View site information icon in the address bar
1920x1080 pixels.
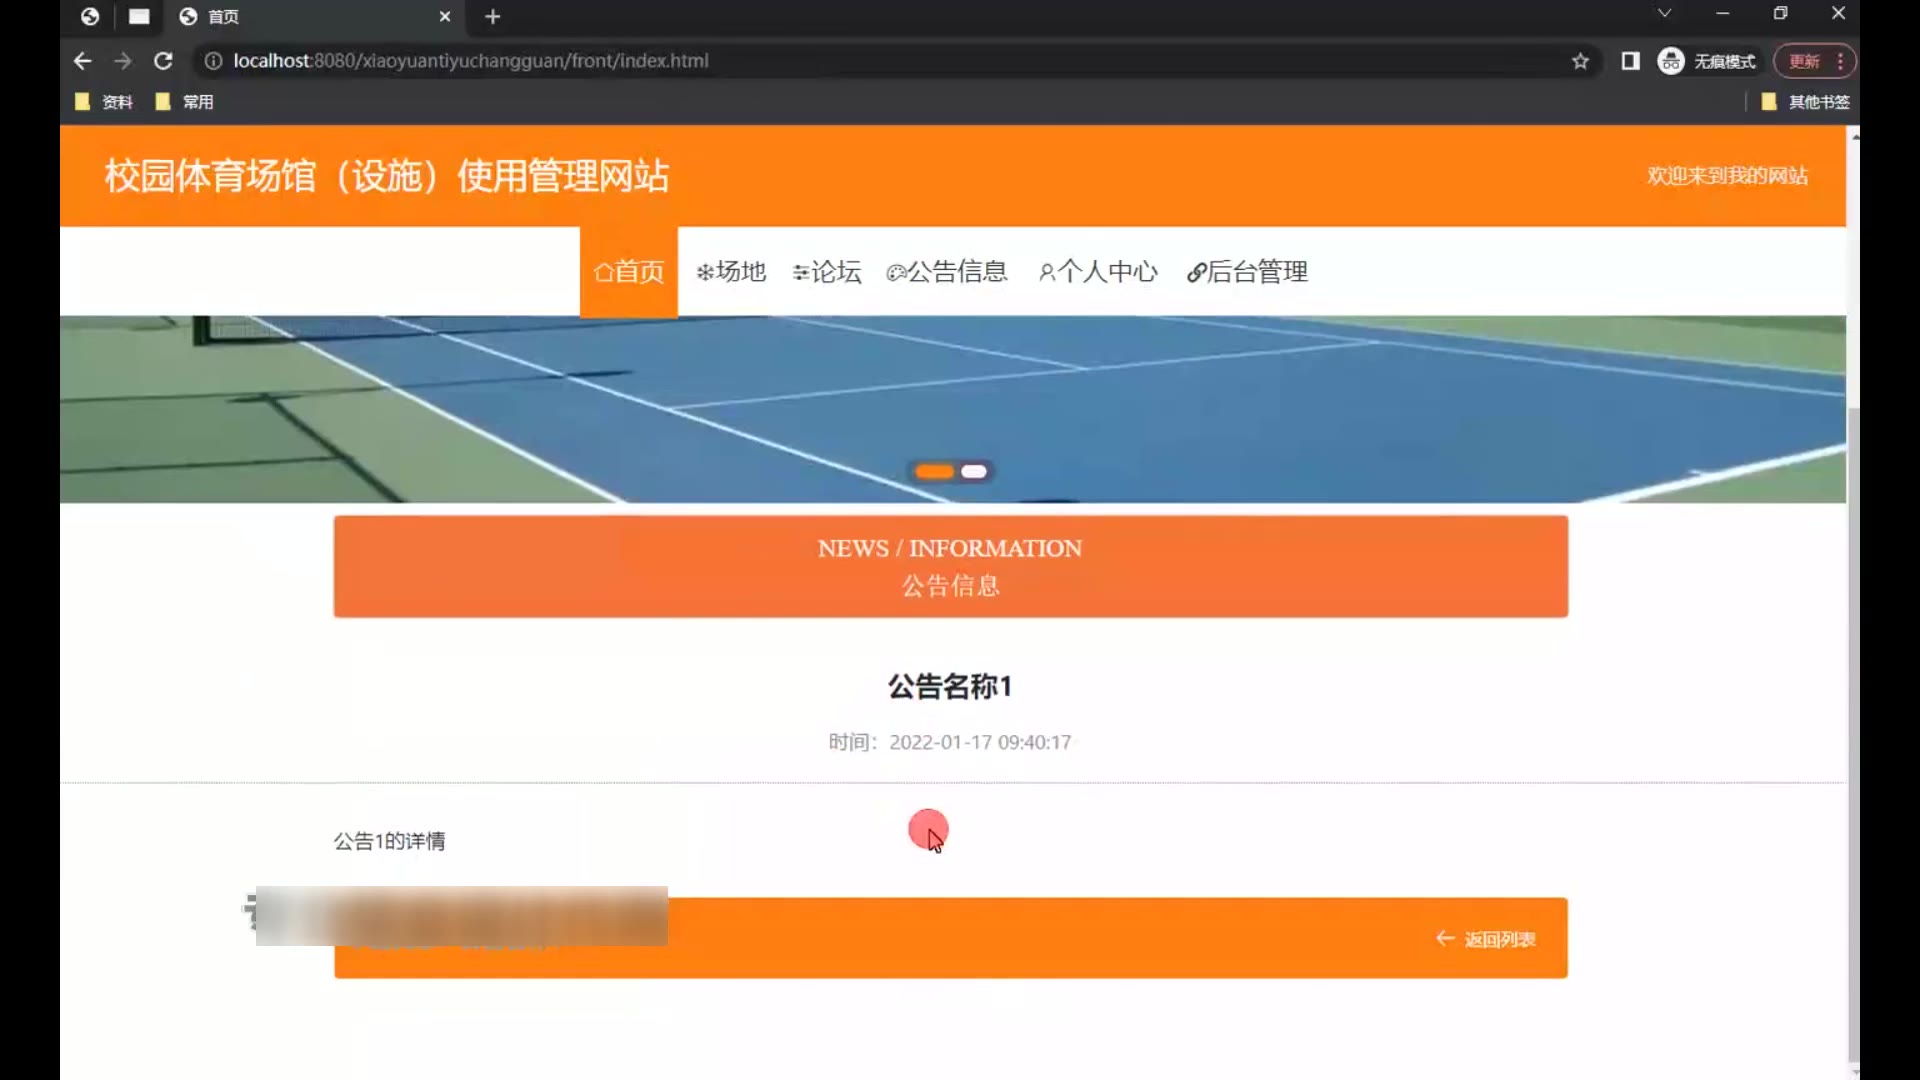point(213,61)
